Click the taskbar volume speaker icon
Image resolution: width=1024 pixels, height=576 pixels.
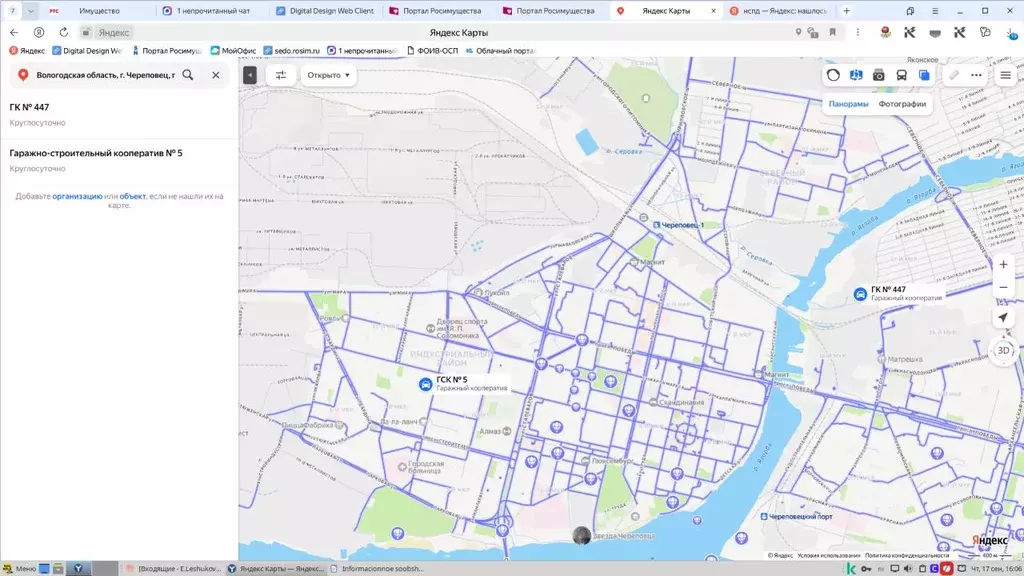coord(908,569)
